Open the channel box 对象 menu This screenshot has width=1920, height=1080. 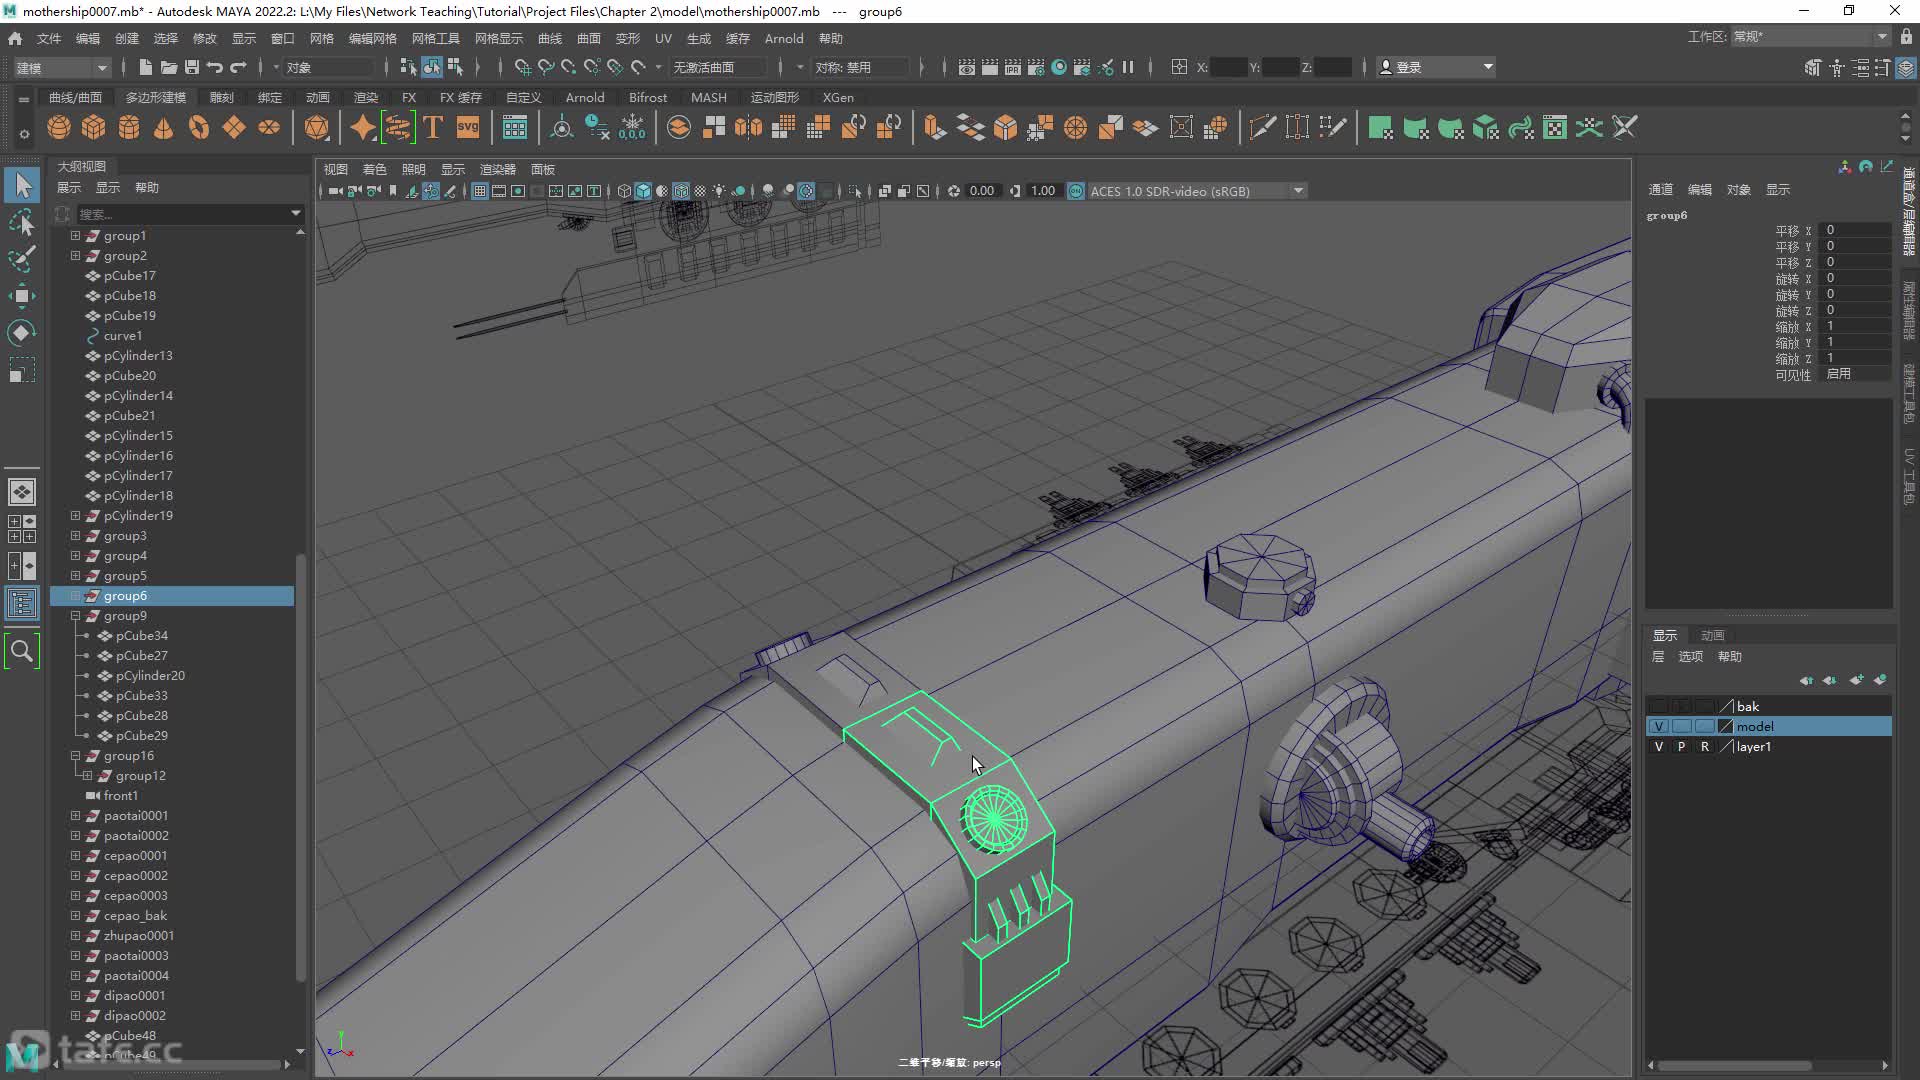pos(1738,189)
